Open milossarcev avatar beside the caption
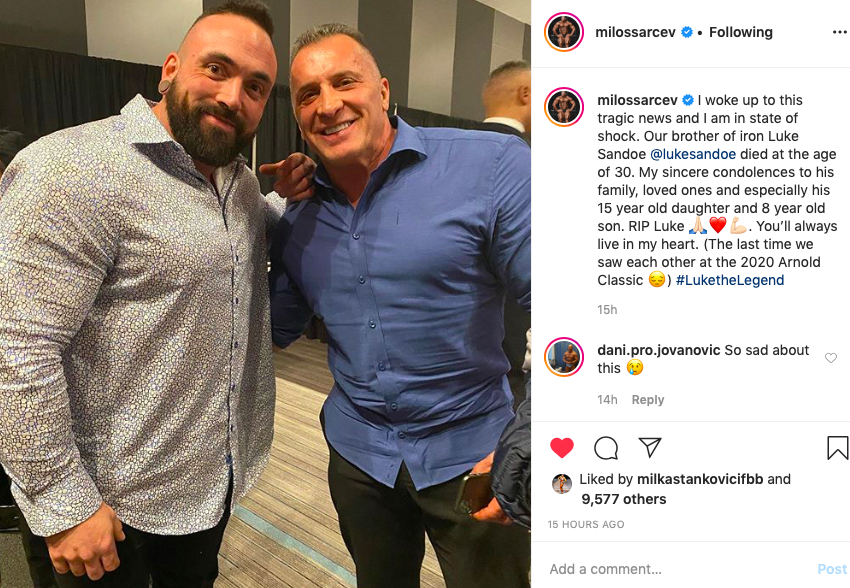The width and height of the screenshot is (850, 588). coord(564,106)
